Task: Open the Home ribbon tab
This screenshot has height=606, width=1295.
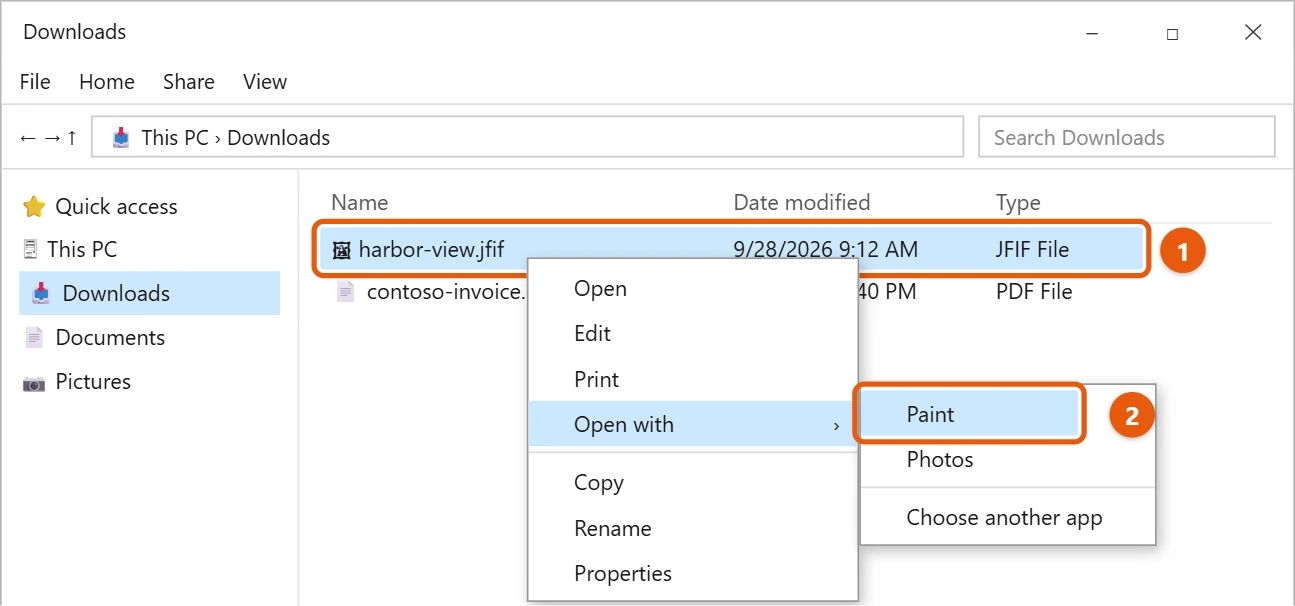Action: (x=107, y=82)
